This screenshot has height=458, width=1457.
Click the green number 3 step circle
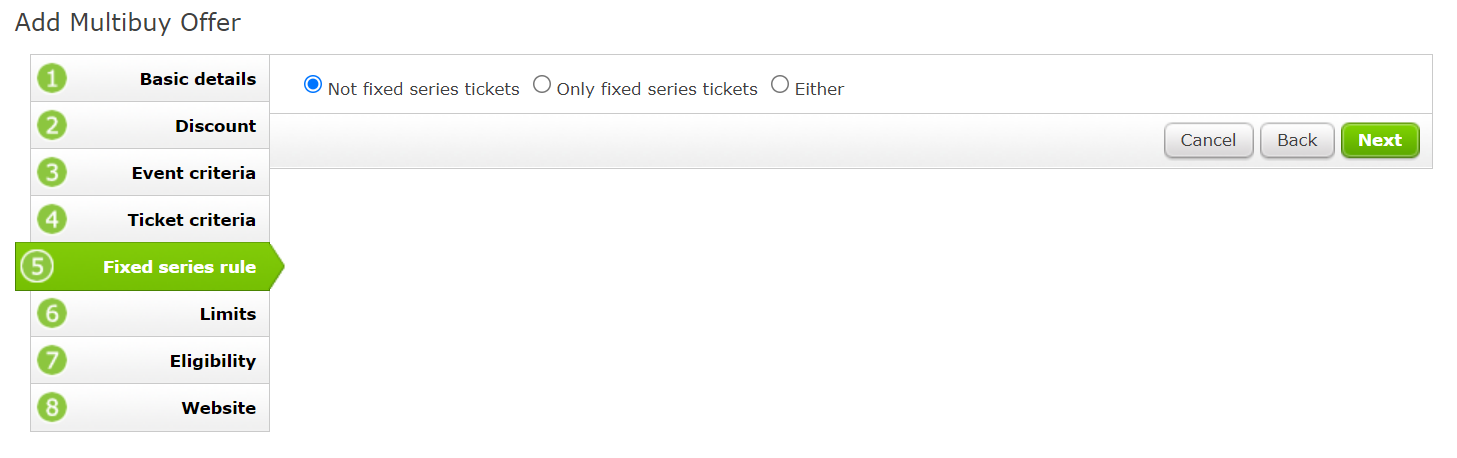point(52,172)
